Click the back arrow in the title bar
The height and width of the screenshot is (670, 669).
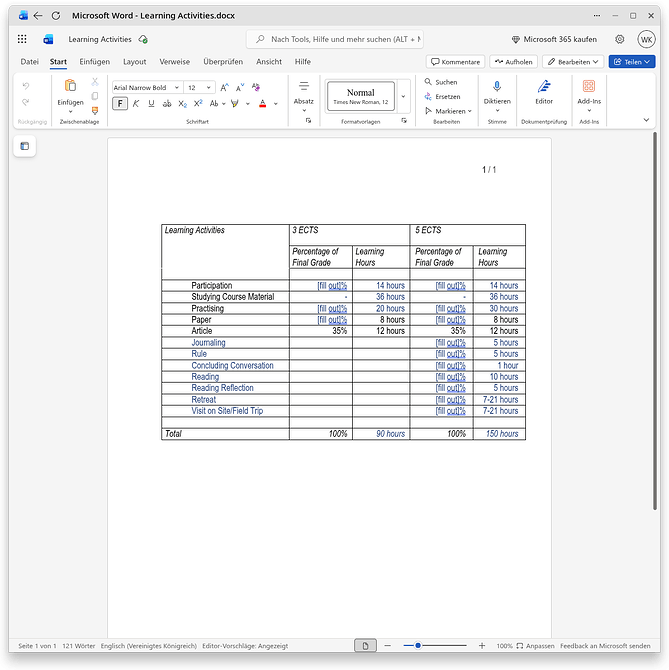point(38,16)
